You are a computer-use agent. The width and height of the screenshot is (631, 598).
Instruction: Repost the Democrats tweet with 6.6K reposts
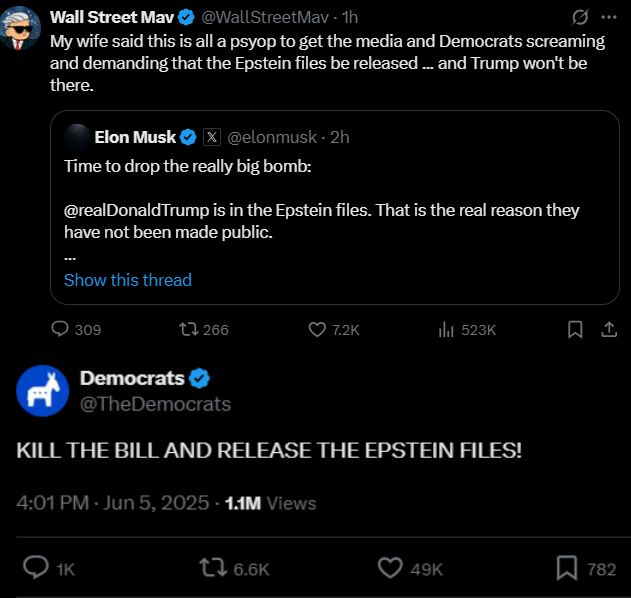tap(212, 568)
